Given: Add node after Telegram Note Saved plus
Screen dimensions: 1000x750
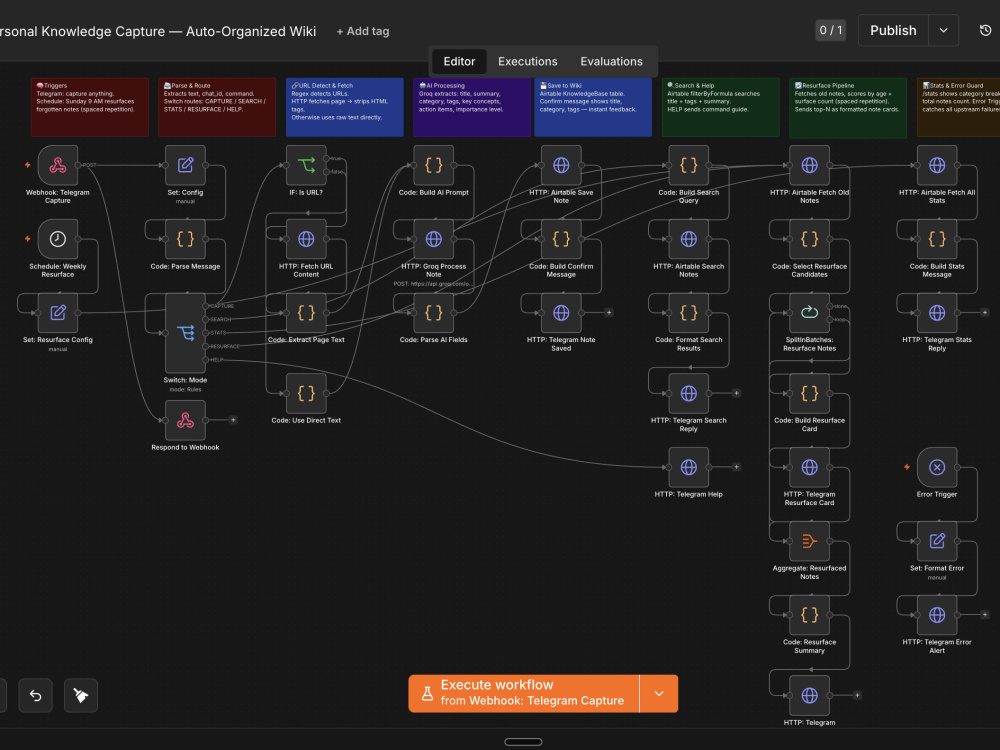Looking at the screenshot, I should tap(609, 312).
